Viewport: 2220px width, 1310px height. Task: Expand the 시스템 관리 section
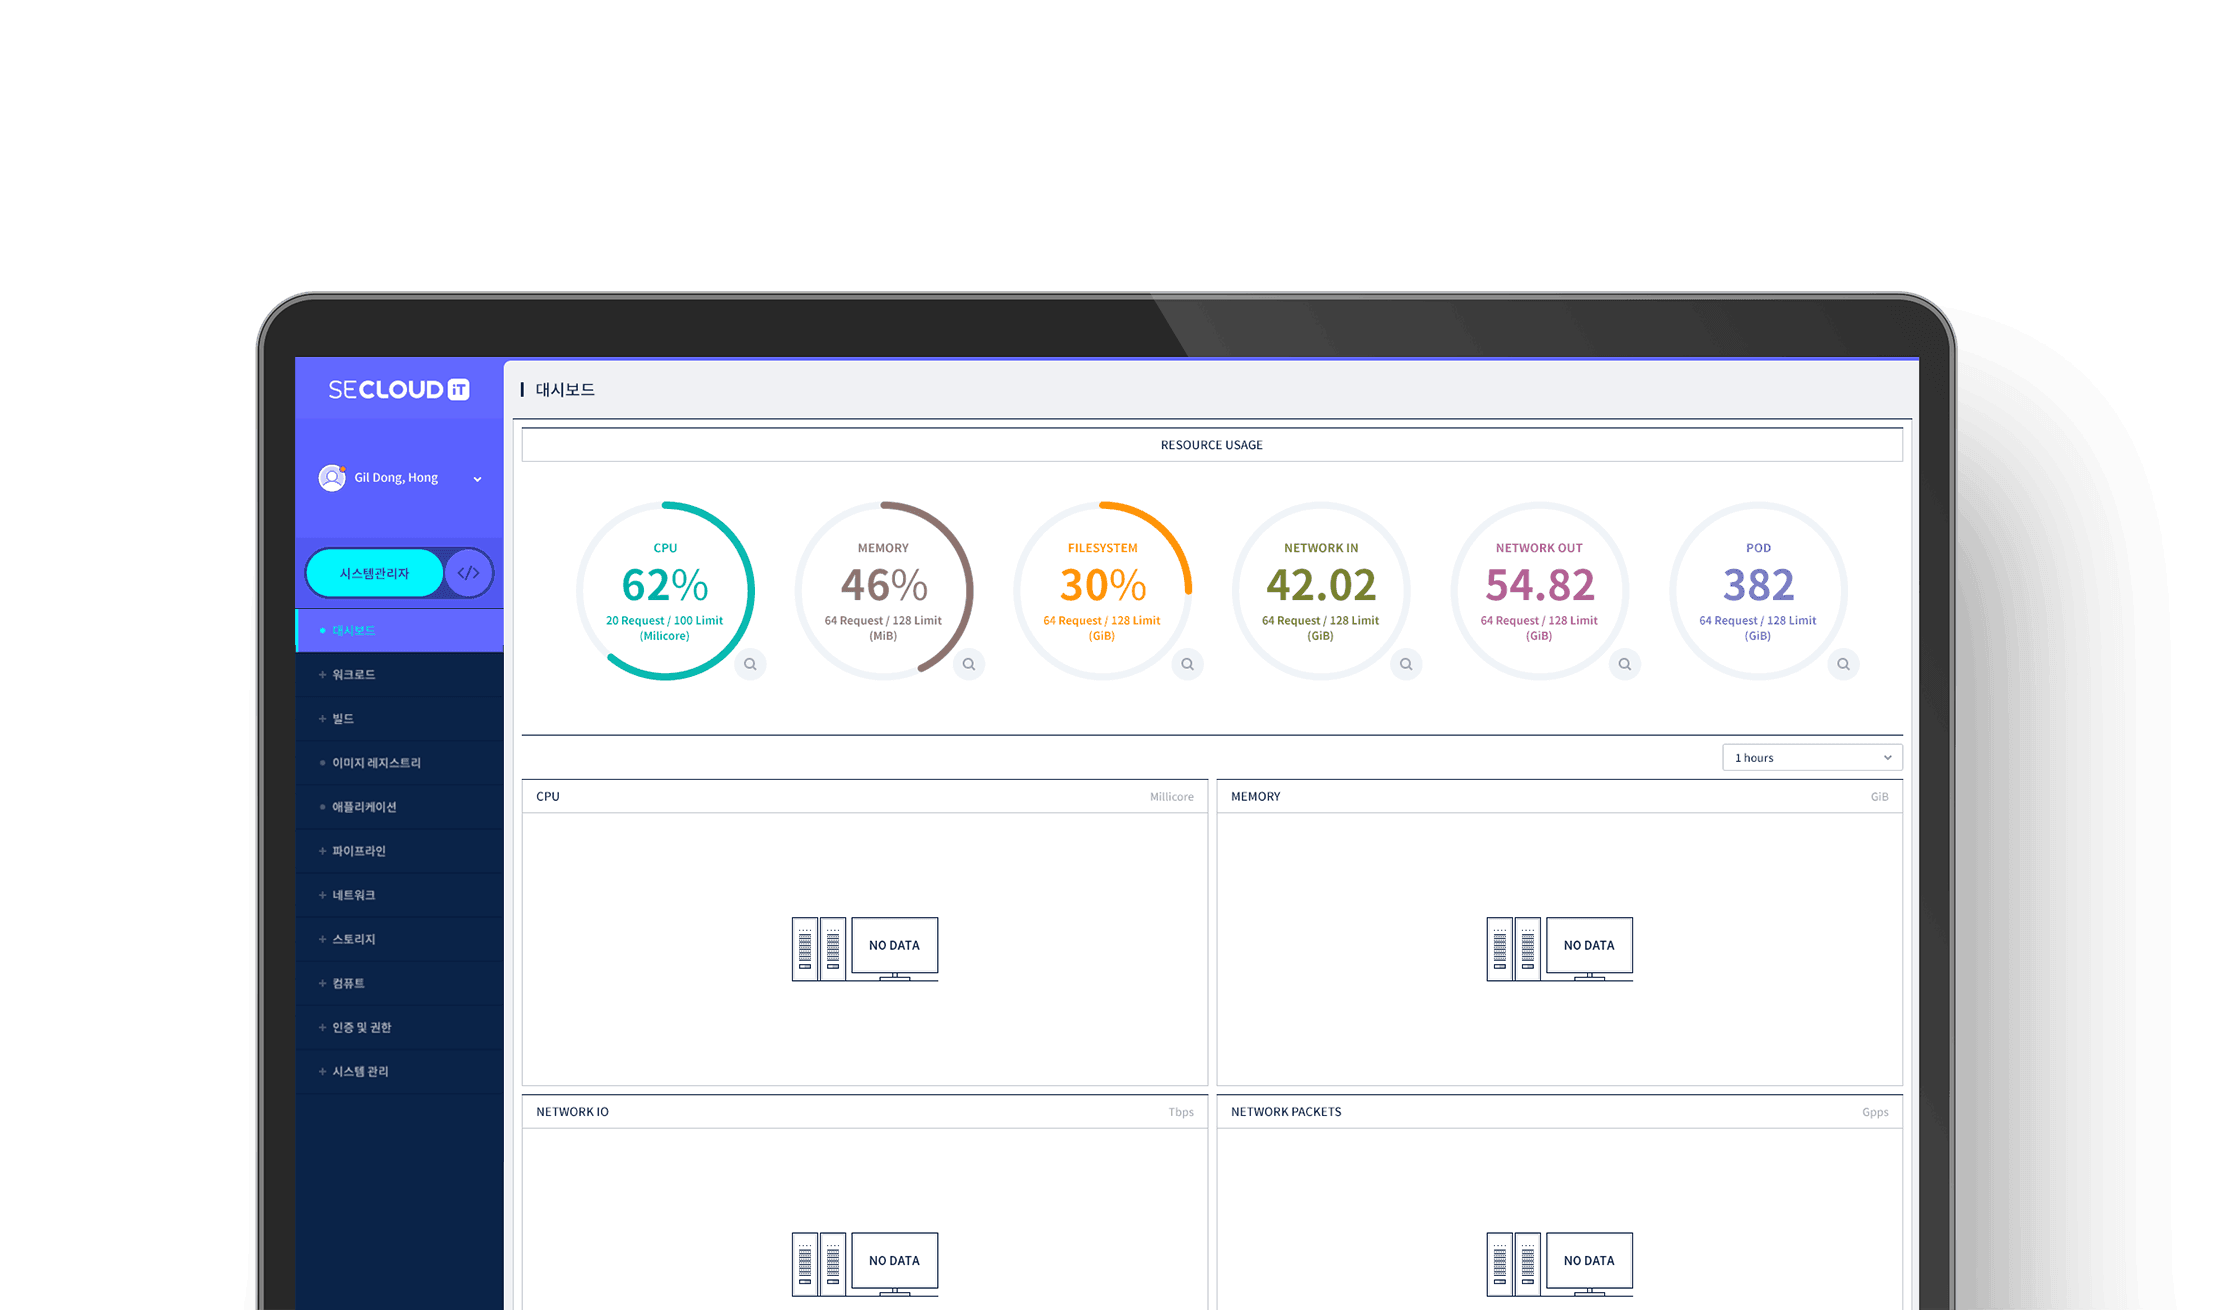tap(400, 1071)
